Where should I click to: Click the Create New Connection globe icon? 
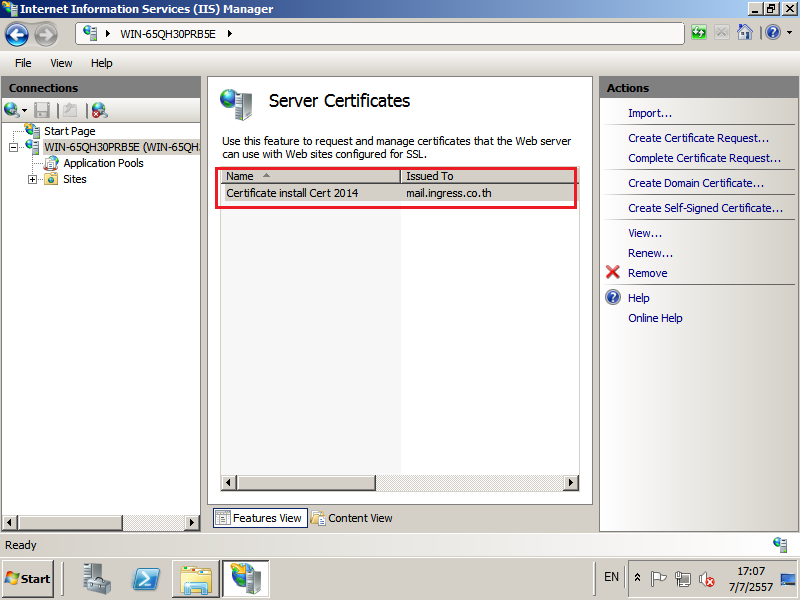pyautogui.click(x=12, y=110)
